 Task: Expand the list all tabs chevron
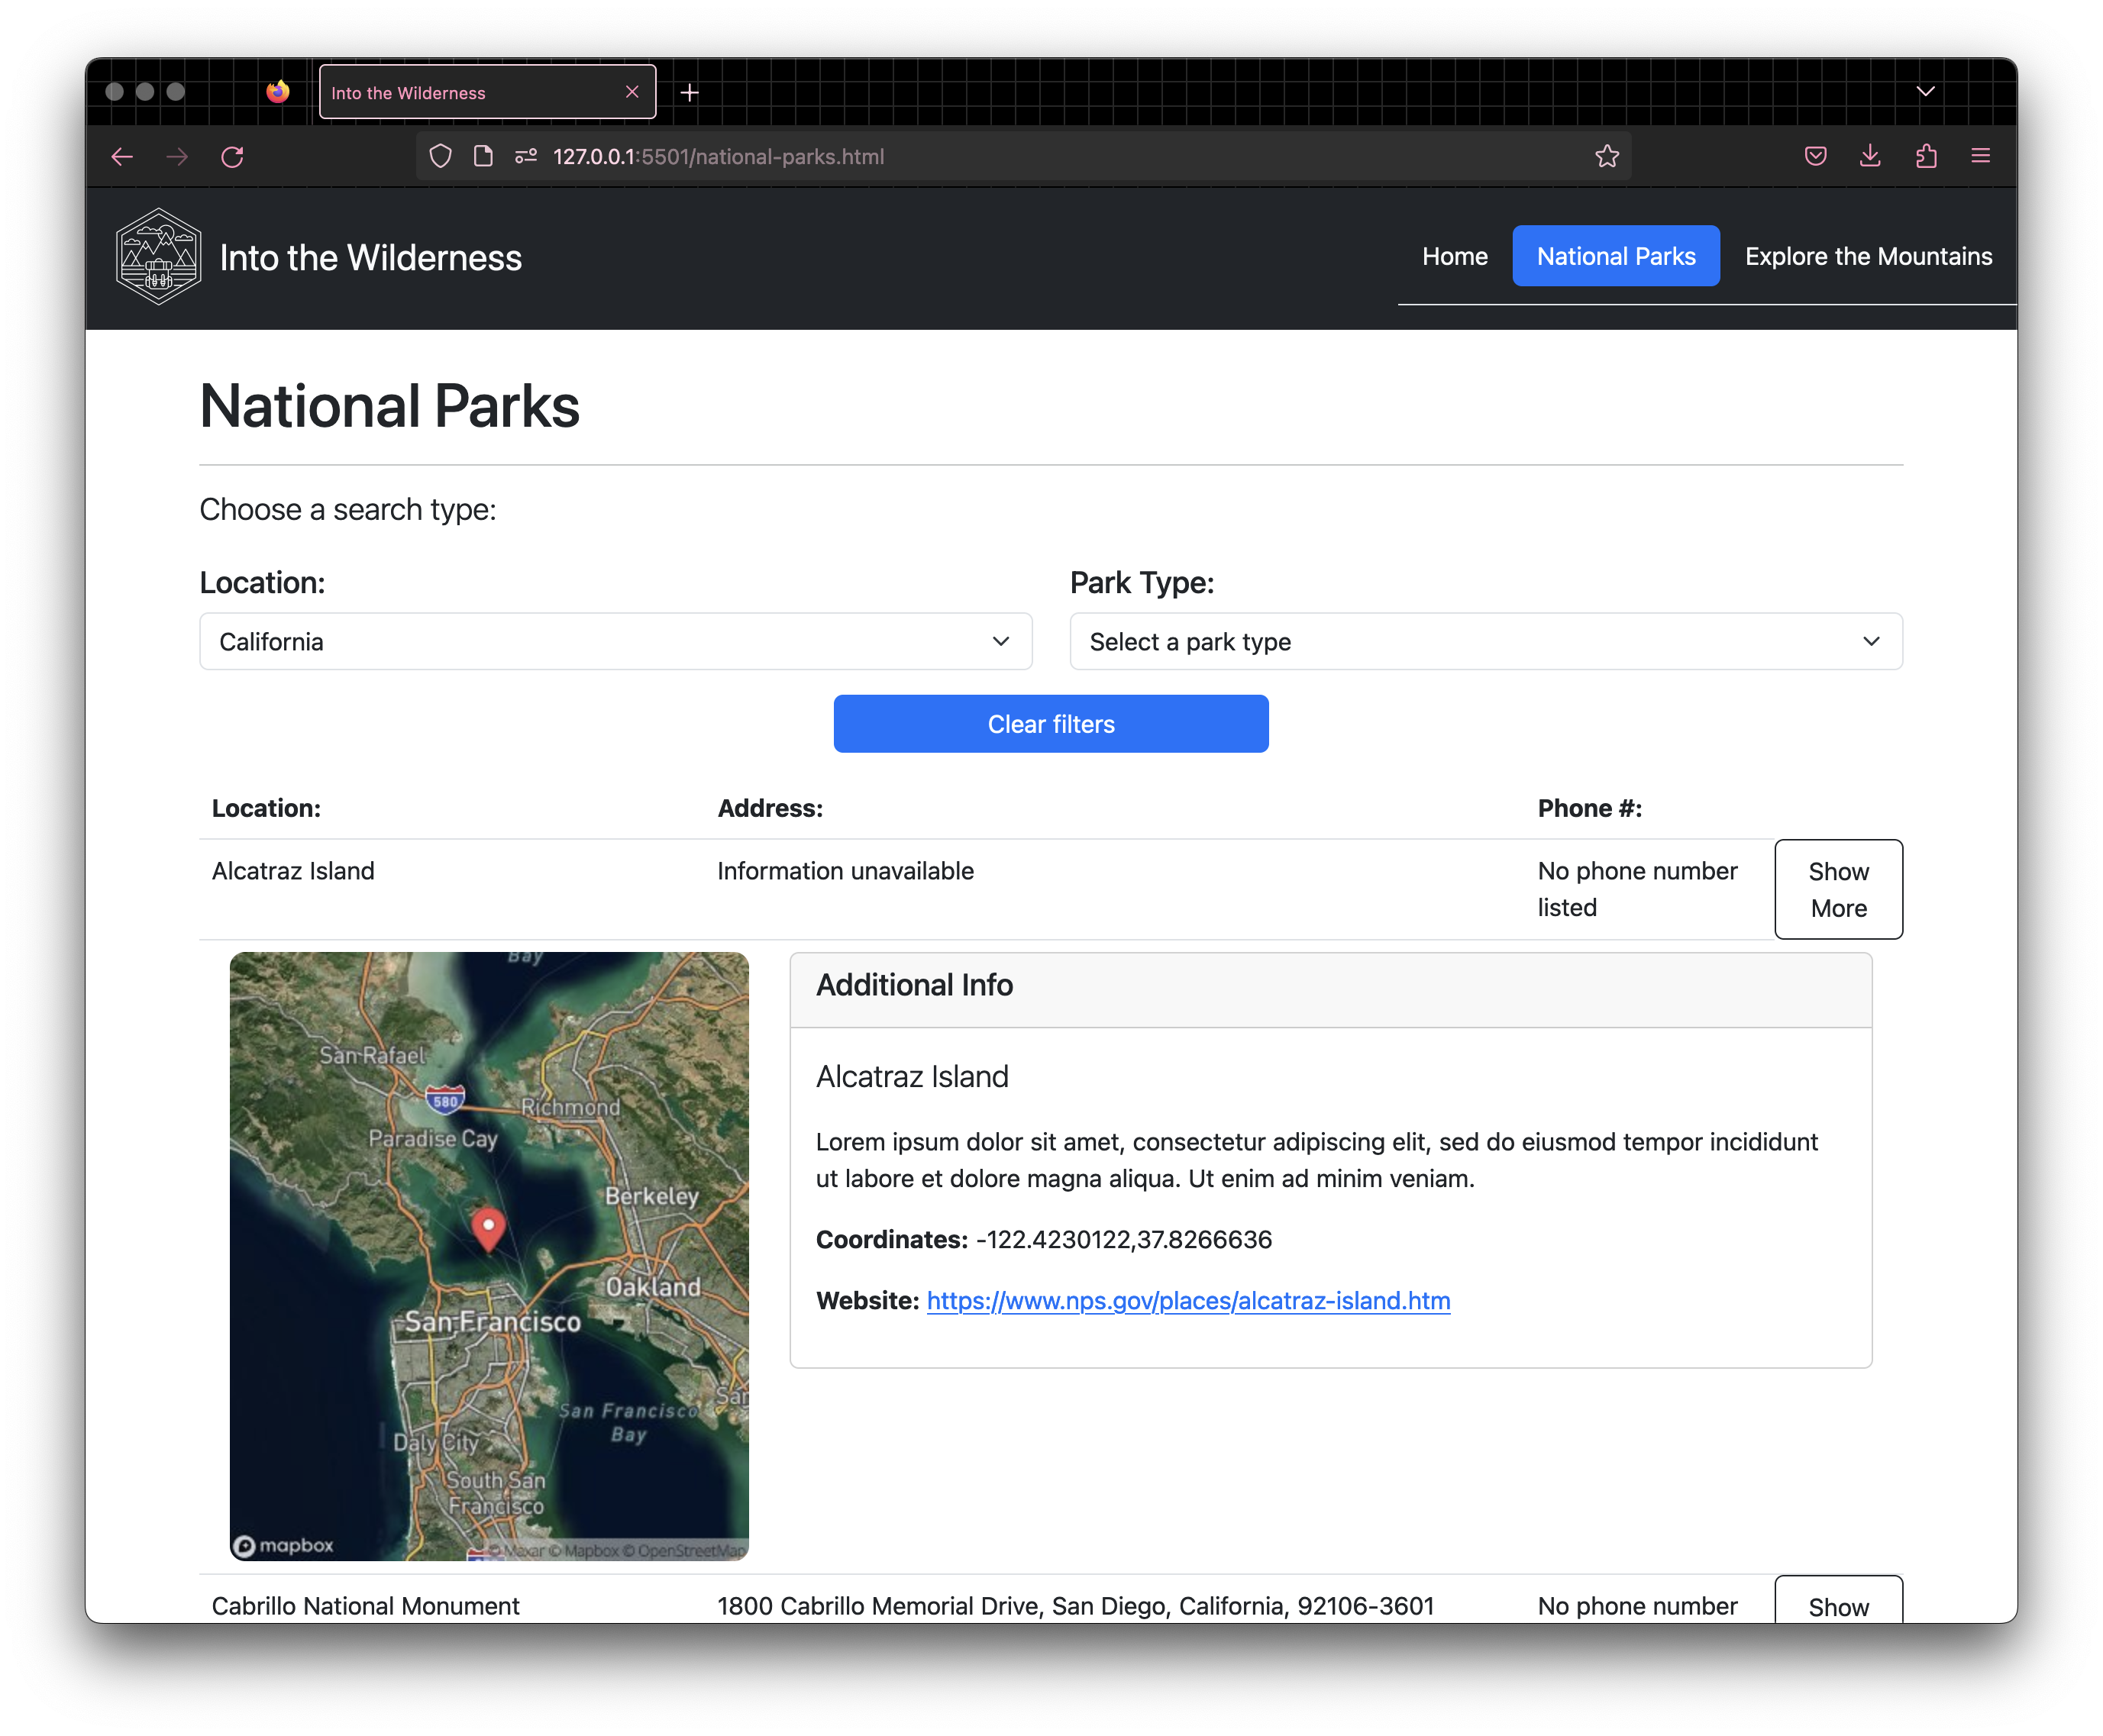point(1925,92)
